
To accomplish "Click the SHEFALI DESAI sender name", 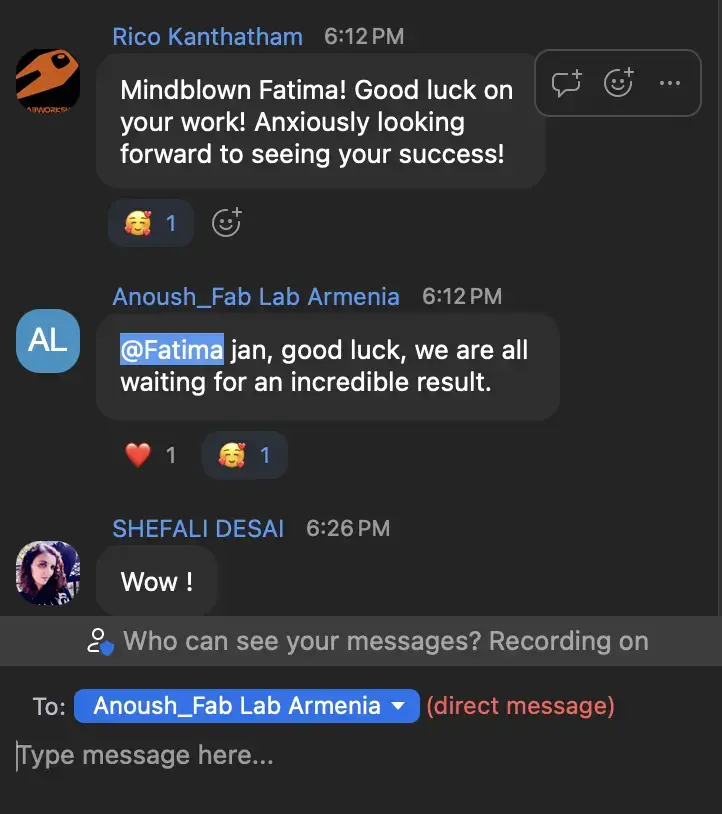I will pyautogui.click(x=198, y=529).
